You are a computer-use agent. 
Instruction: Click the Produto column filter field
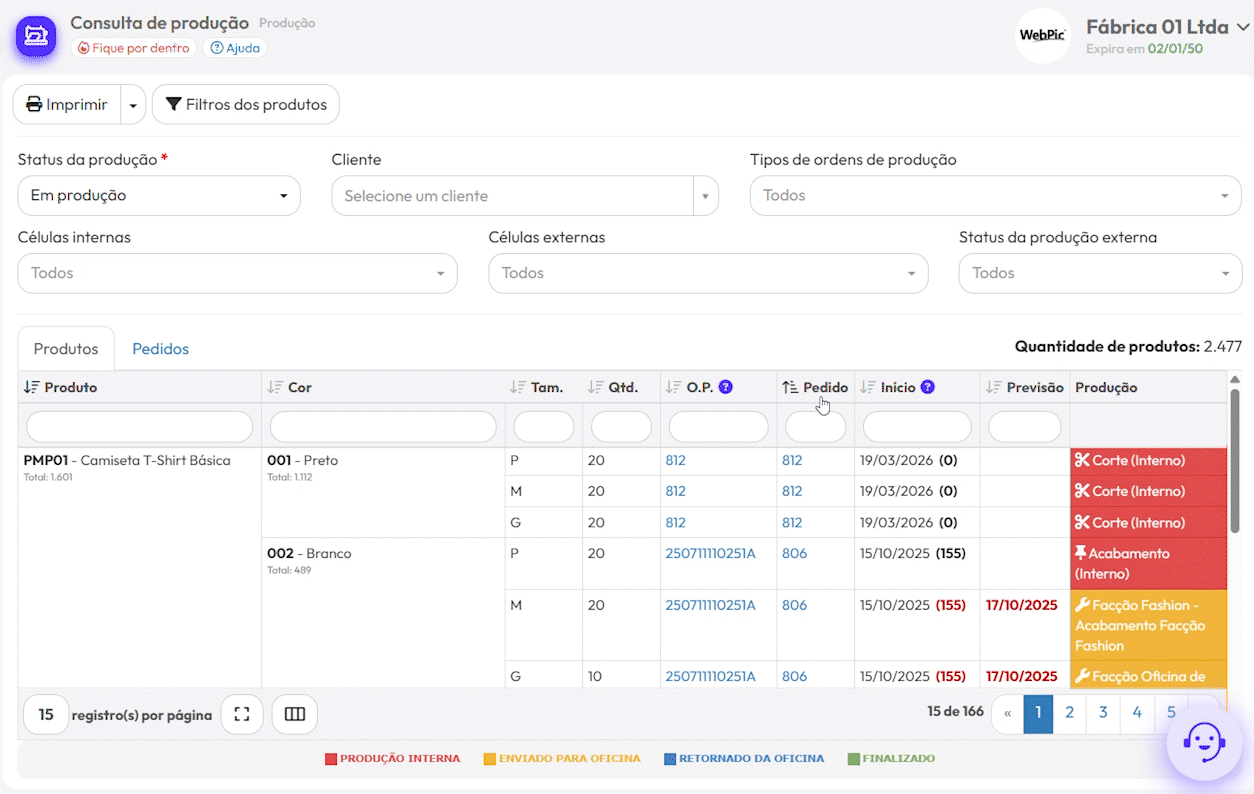click(x=139, y=427)
